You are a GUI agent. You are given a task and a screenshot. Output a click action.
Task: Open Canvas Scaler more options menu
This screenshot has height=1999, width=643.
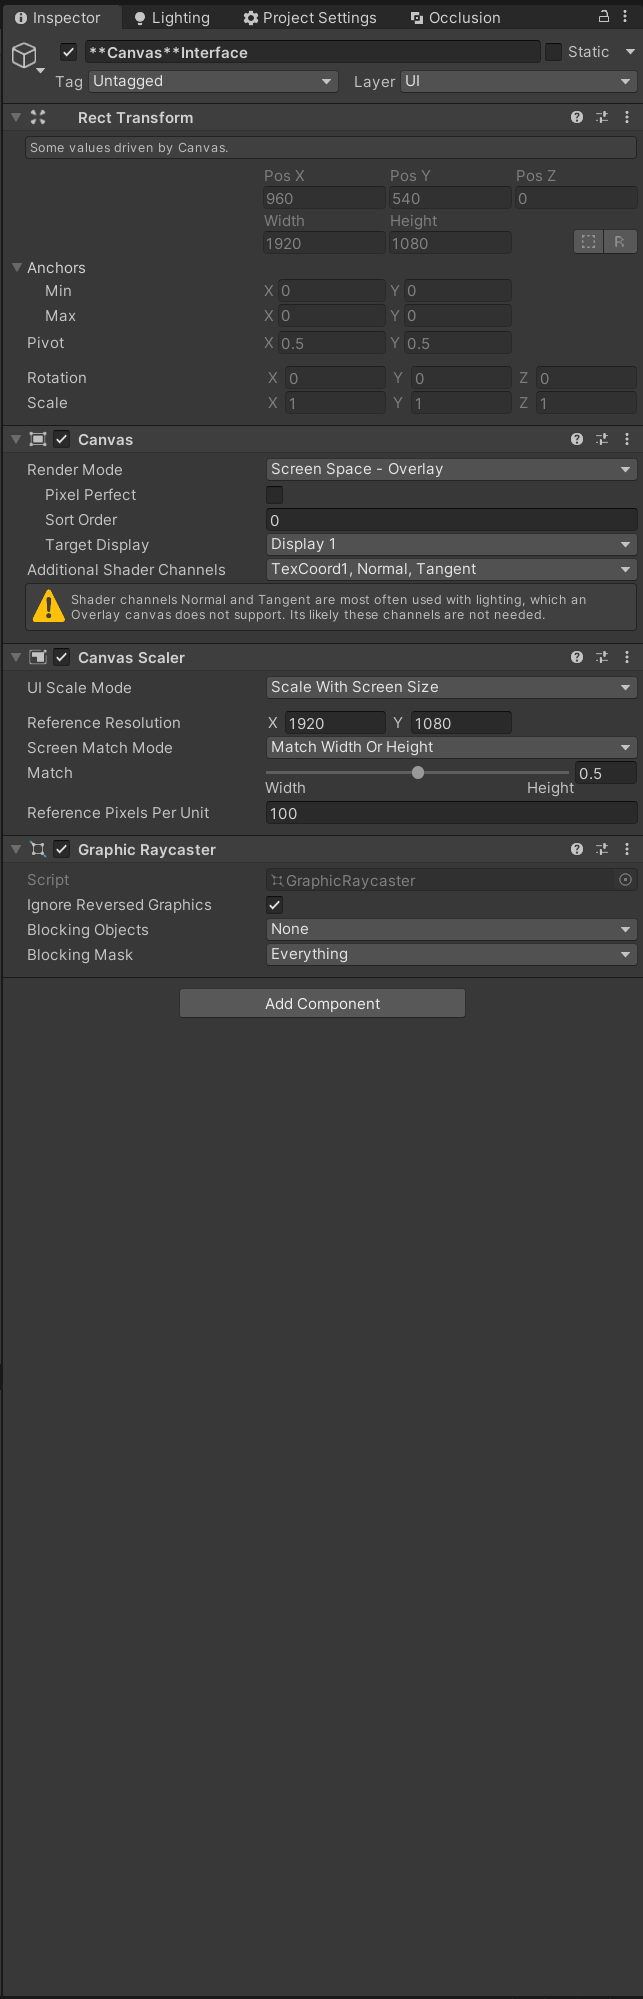[x=627, y=657]
